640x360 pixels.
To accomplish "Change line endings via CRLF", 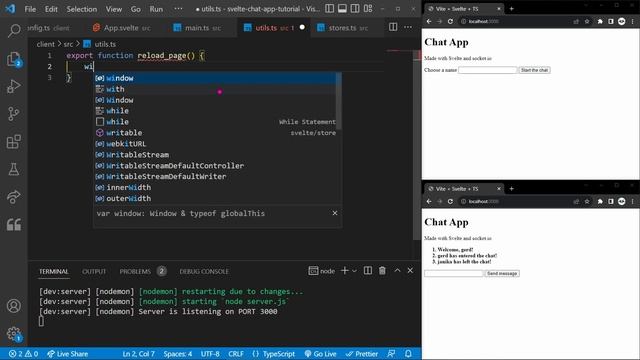I will (x=236, y=354).
